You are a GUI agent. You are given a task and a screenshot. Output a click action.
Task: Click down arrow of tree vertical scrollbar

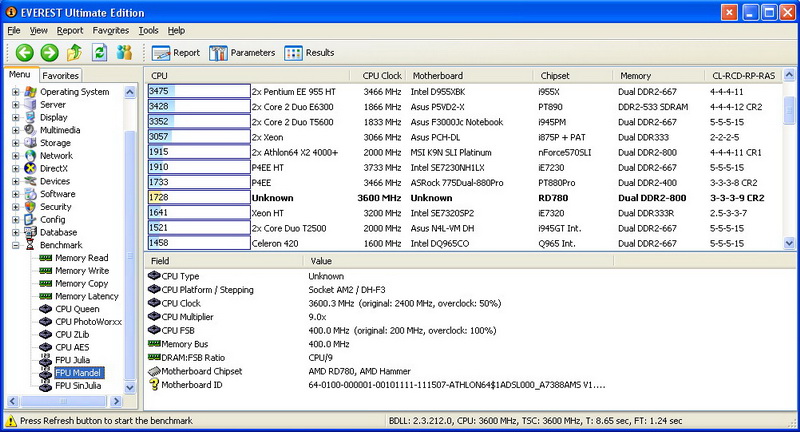130,388
